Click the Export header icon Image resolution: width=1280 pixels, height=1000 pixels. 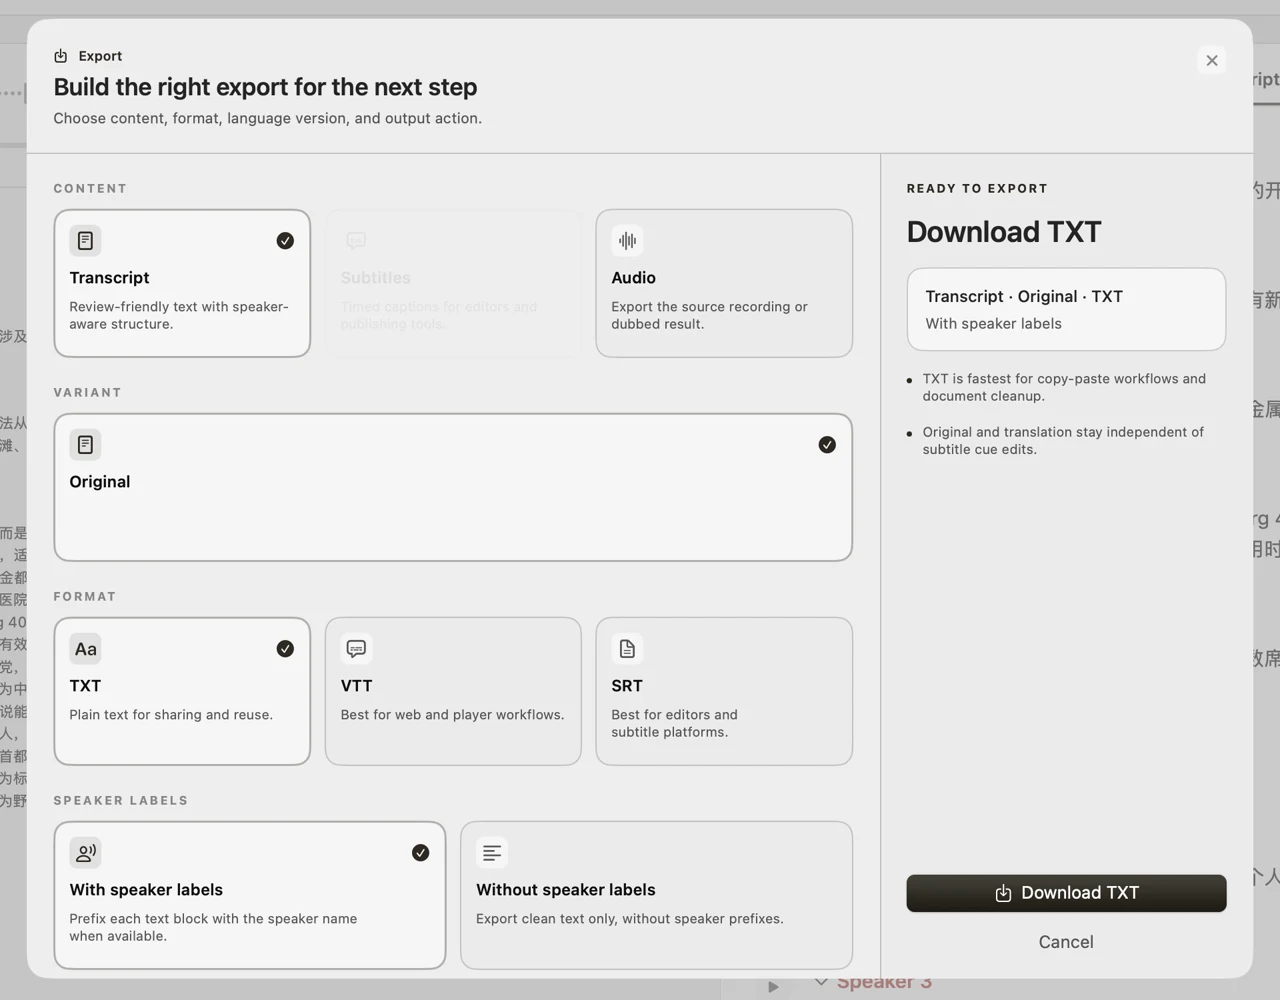61,56
